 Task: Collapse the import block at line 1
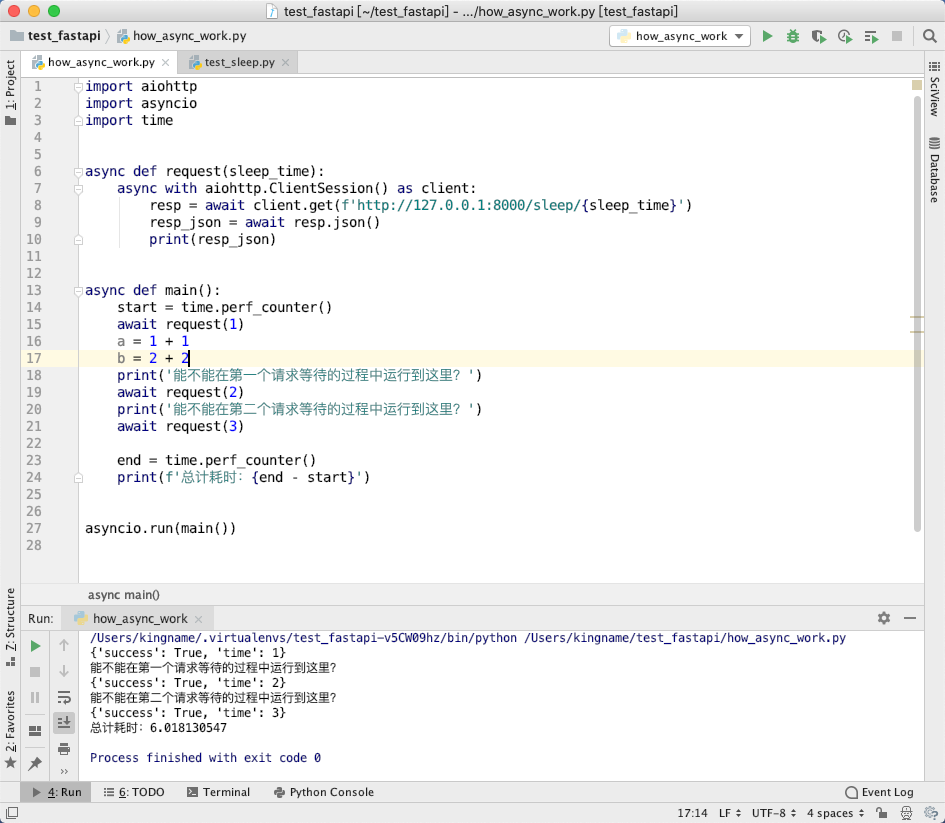click(x=78, y=87)
